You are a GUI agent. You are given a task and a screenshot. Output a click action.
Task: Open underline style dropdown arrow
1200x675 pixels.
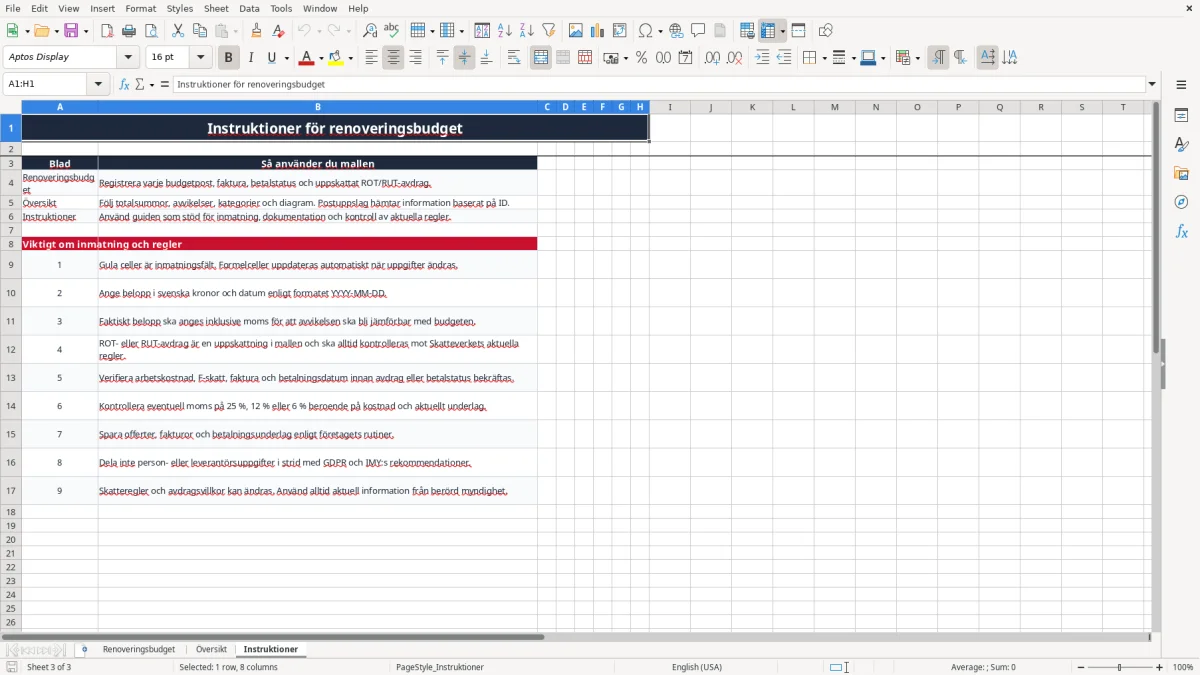(x=286, y=58)
